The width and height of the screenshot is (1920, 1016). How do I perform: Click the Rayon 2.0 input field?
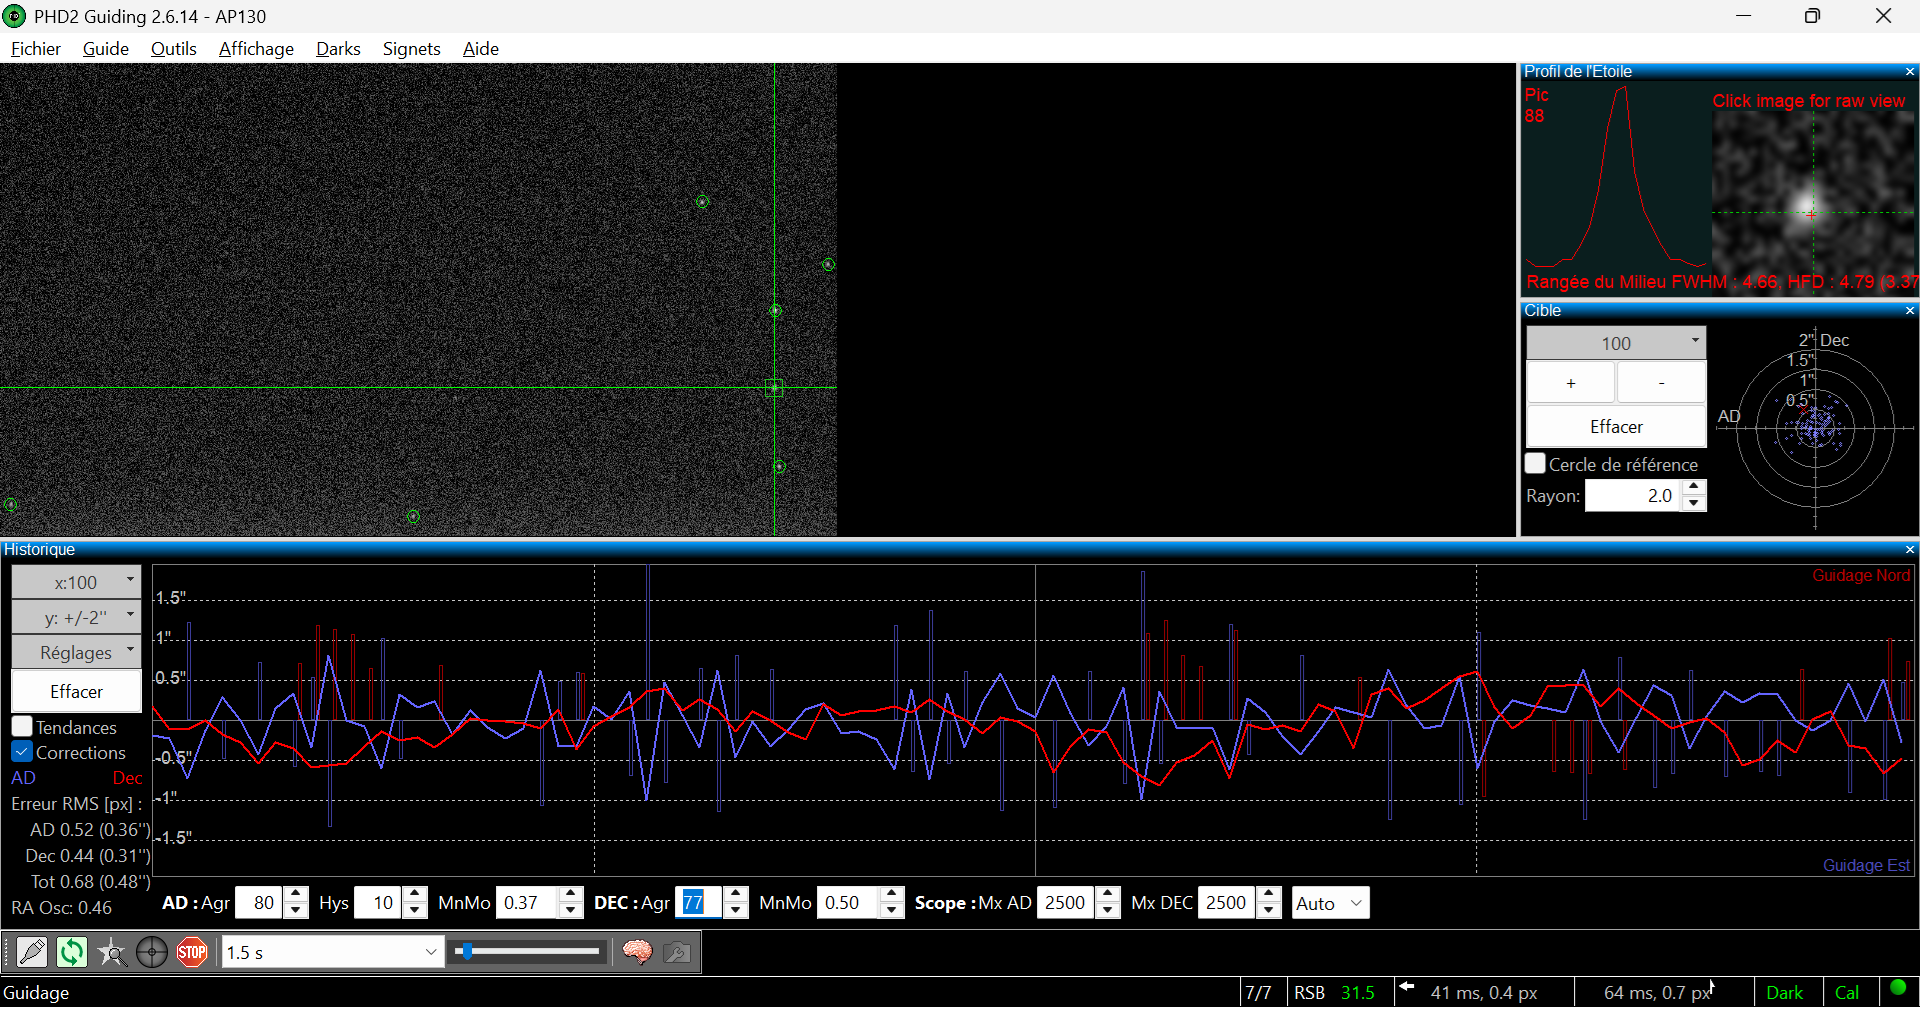[1634, 496]
